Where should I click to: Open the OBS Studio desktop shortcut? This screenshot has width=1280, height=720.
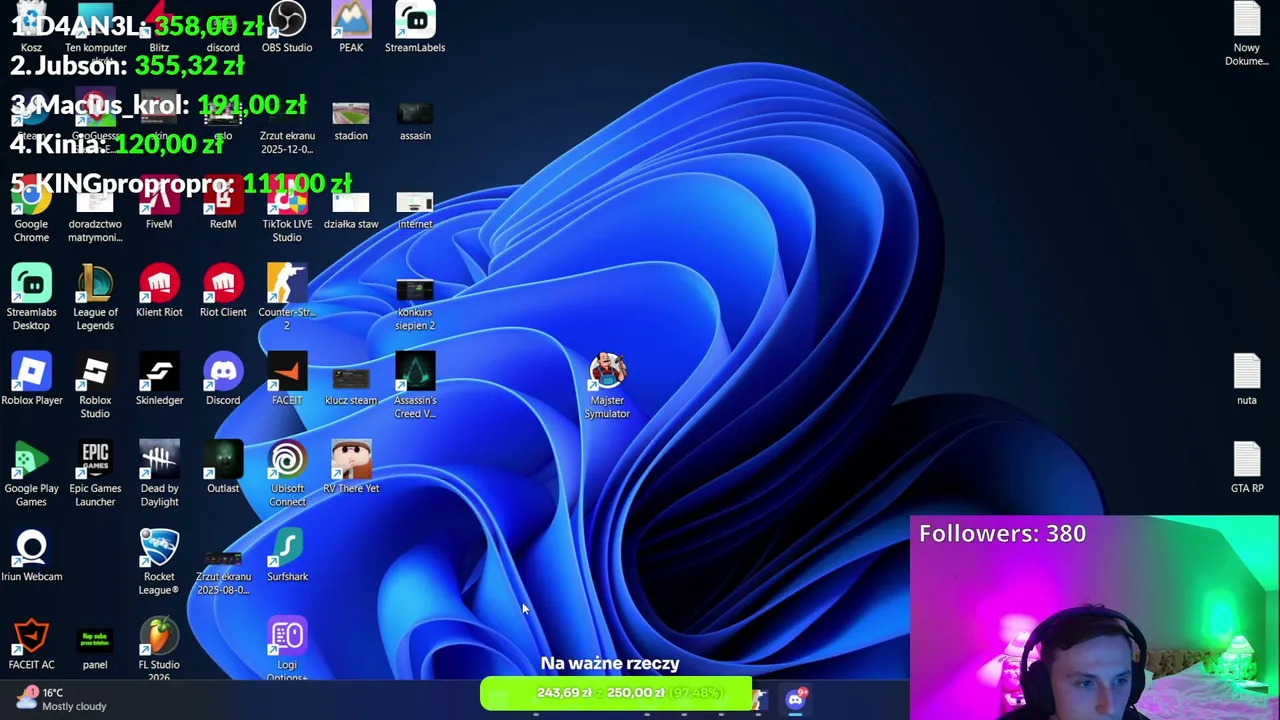(287, 27)
